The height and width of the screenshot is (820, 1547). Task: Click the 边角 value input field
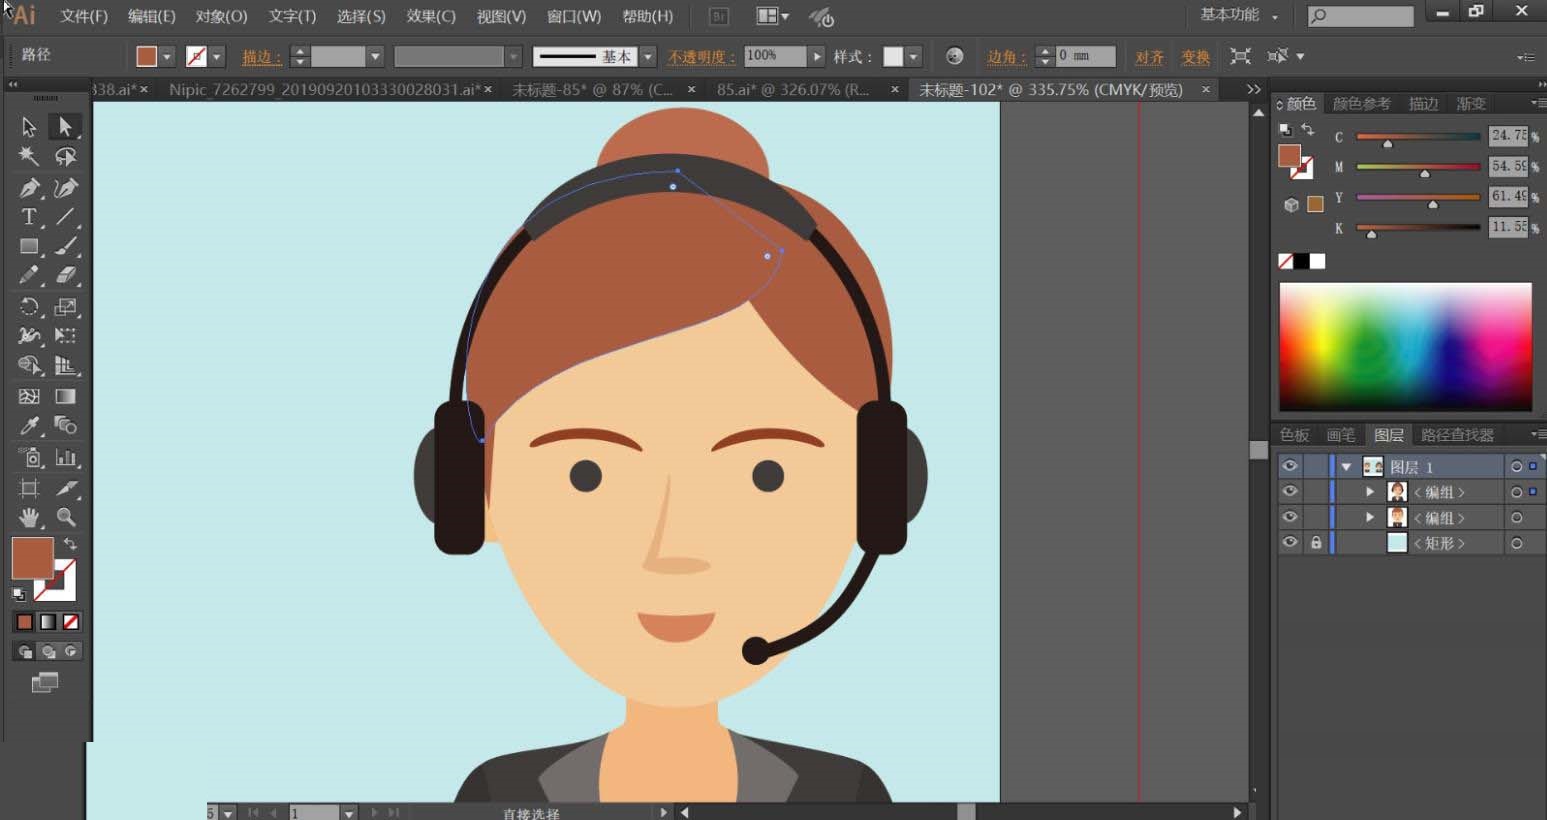1085,56
